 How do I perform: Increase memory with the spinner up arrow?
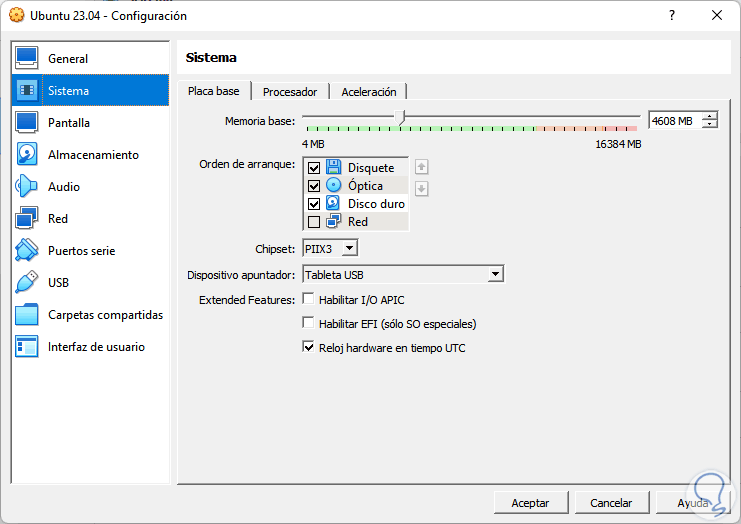[x=710, y=116]
